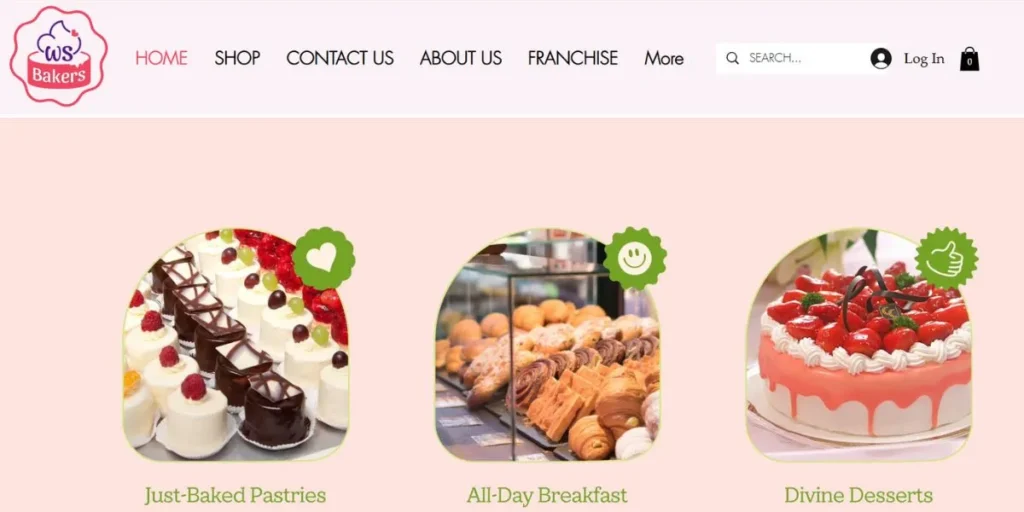The image size is (1024, 512).
Task: Click the Log In link
Action: [x=923, y=59]
